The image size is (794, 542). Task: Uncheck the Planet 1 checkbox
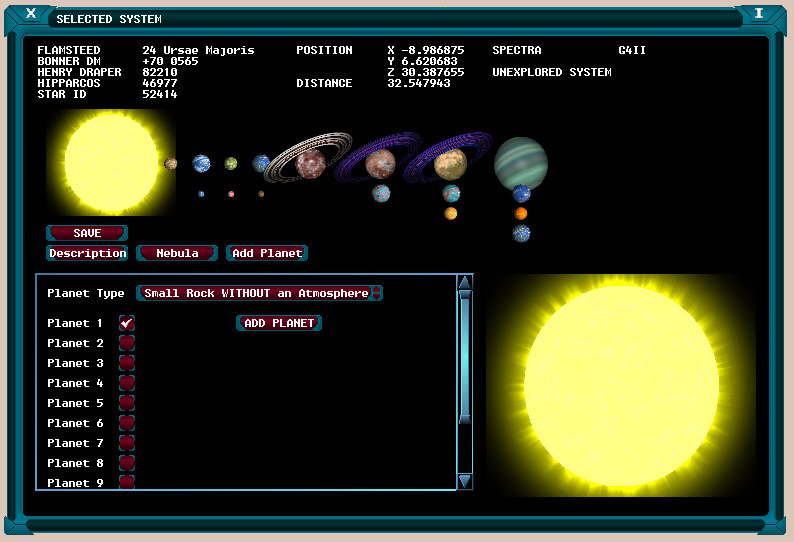127,323
